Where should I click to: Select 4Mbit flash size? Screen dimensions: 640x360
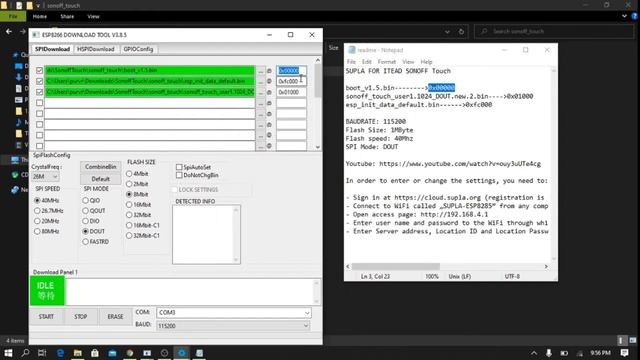point(129,173)
